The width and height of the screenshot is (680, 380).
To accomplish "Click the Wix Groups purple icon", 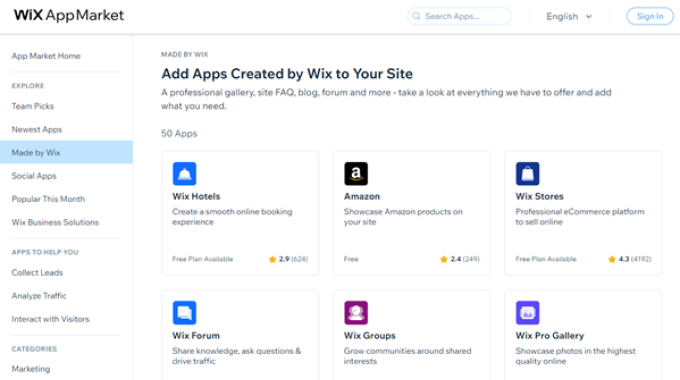I will click(356, 313).
